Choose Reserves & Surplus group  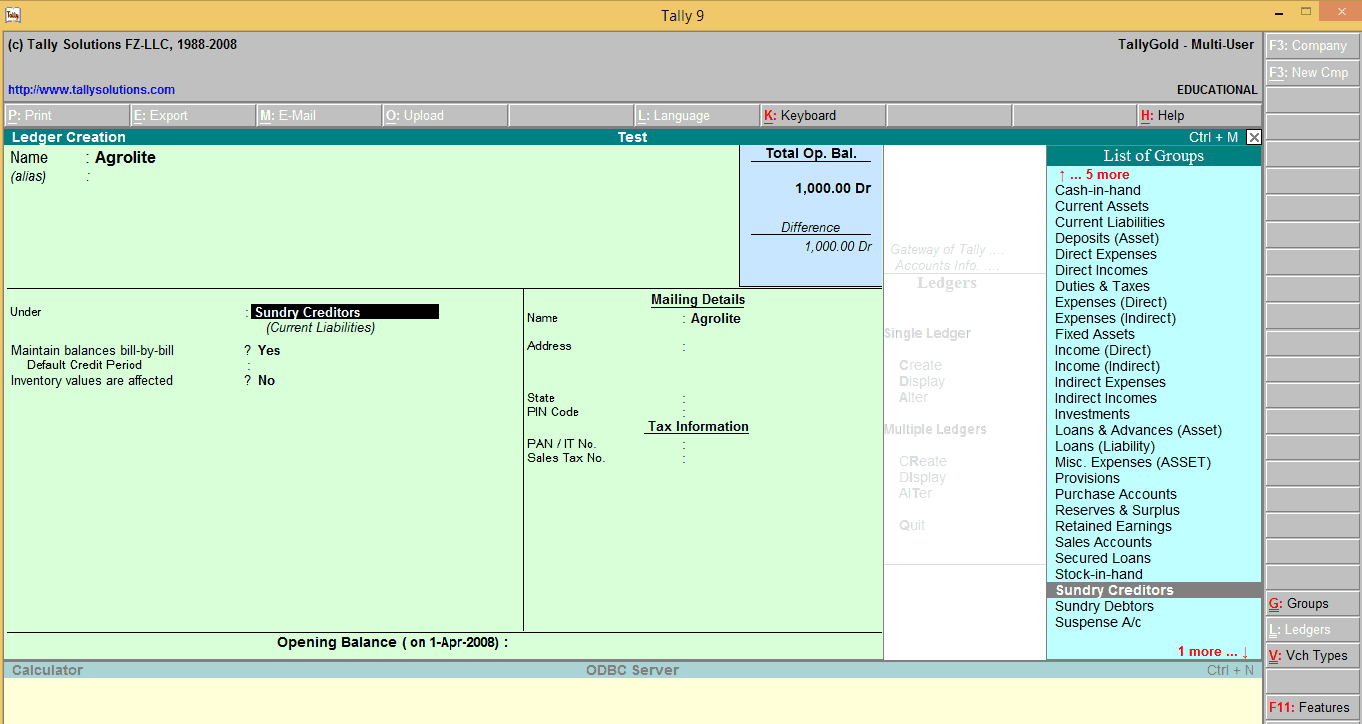[1117, 511]
